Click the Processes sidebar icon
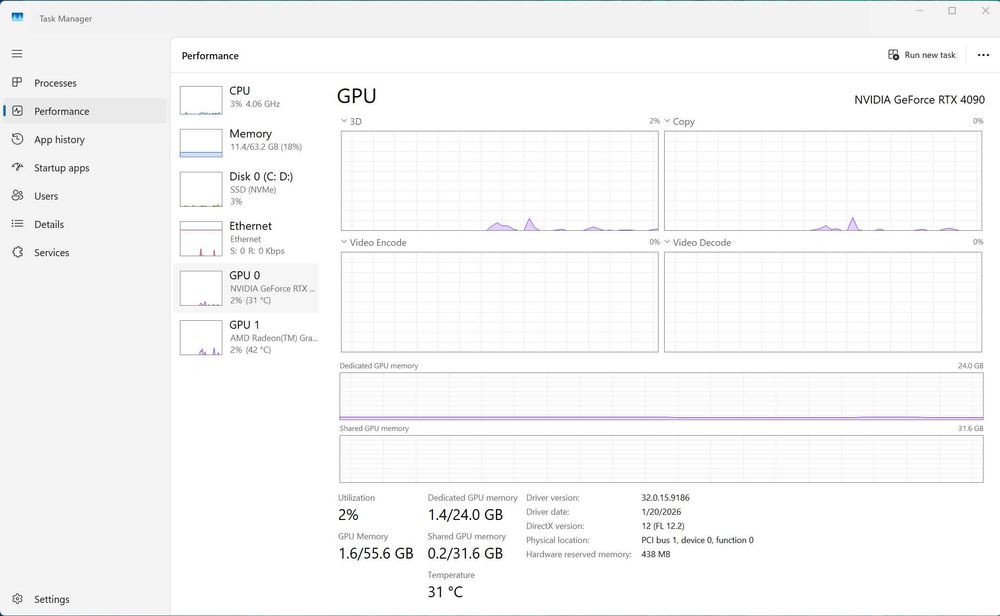The width and height of the screenshot is (1000, 616). click(17, 82)
